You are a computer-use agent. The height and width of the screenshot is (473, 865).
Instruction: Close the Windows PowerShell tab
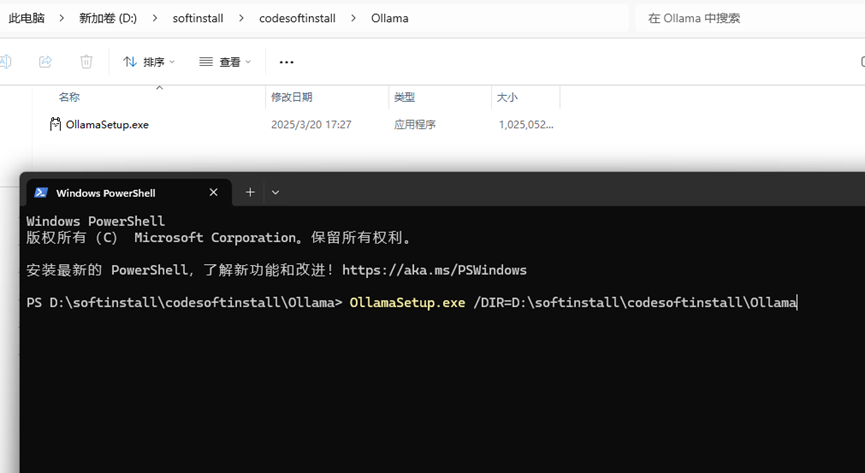pos(213,192)
